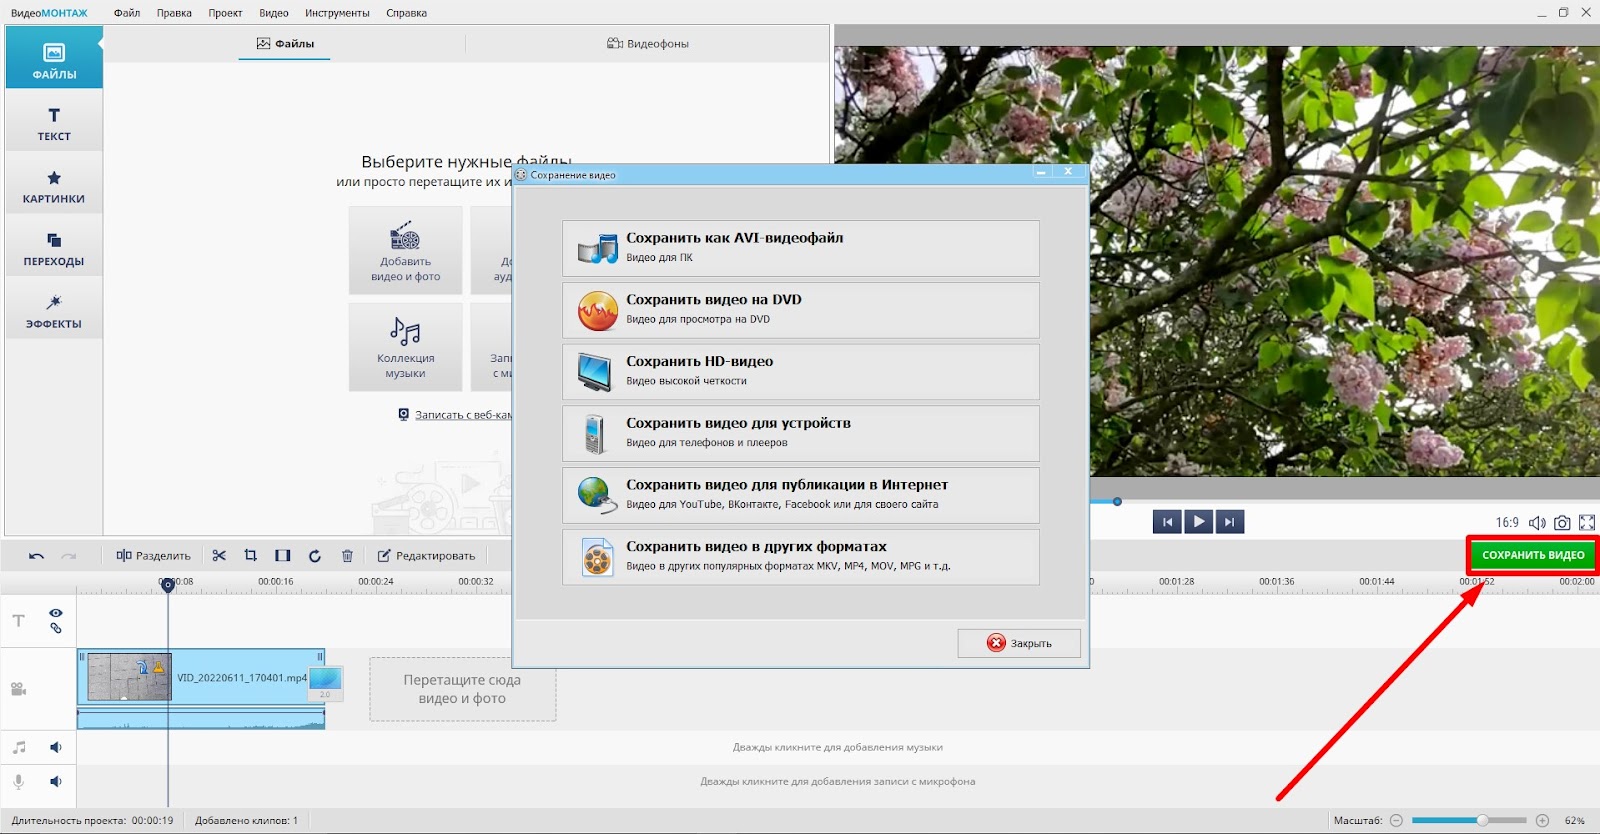Click the microphone track icon
This screenshot has width=1600, height=834.
(18, 782)
